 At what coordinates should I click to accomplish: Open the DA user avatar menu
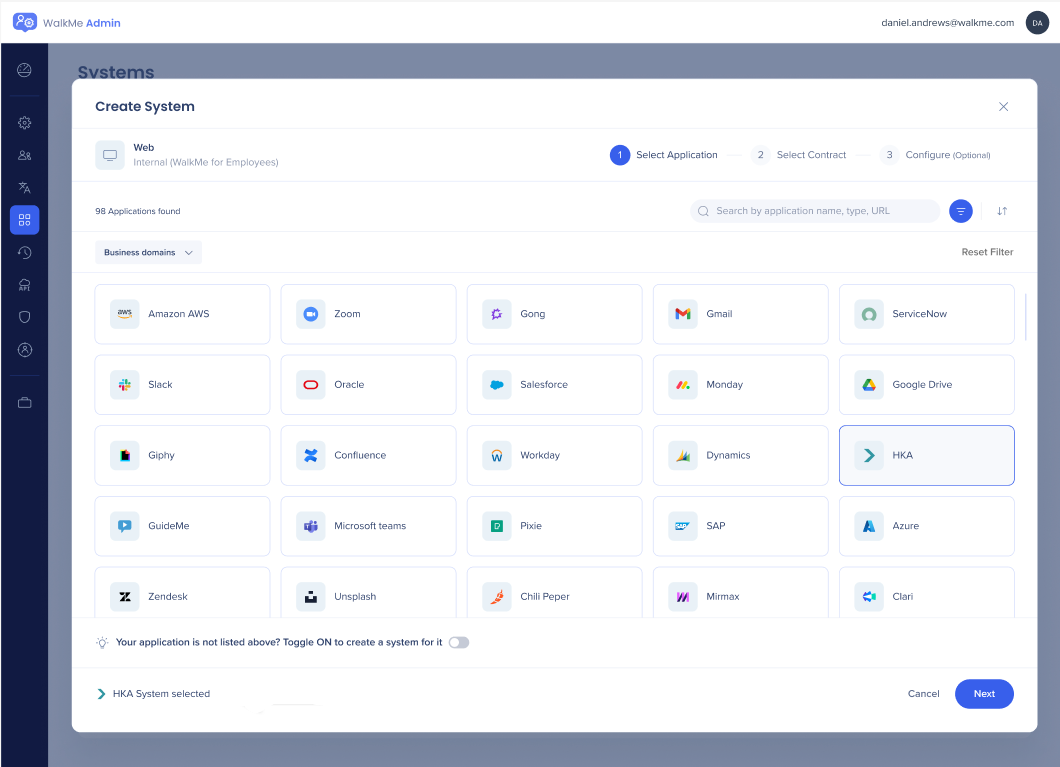pos(1037,23)
